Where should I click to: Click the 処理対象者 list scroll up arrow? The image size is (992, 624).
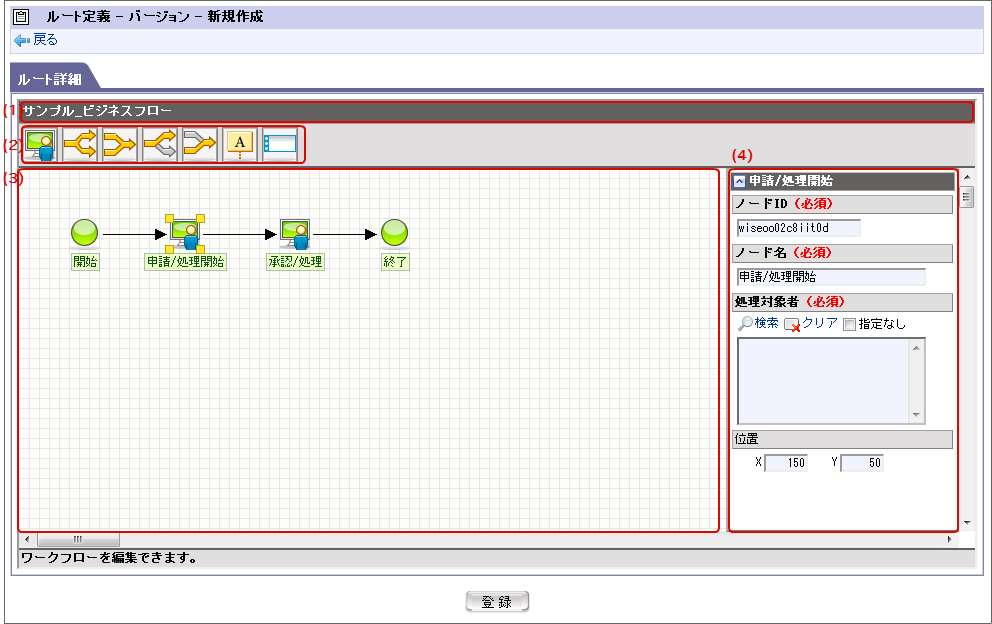pyautogui.click(x=916, y=347)
